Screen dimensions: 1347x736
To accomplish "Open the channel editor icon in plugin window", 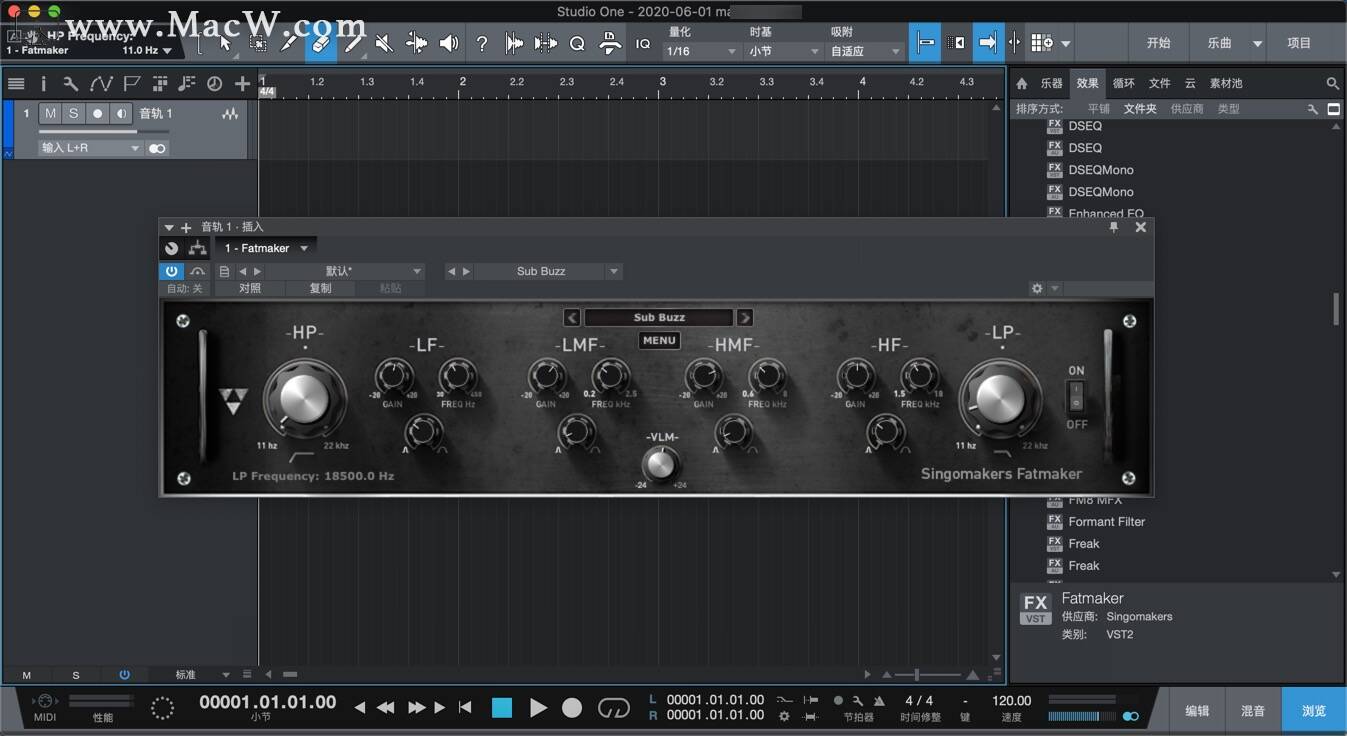I will 171,248.
